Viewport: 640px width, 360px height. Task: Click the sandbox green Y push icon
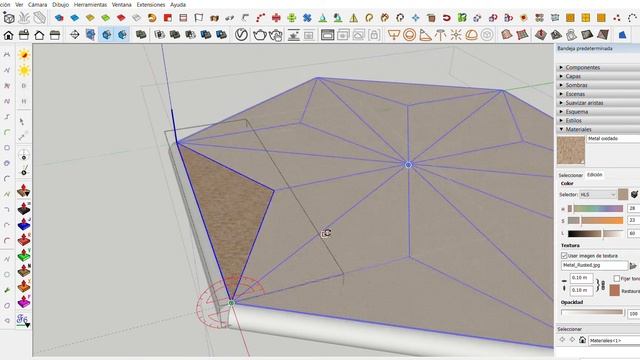(x=24, y=255)
